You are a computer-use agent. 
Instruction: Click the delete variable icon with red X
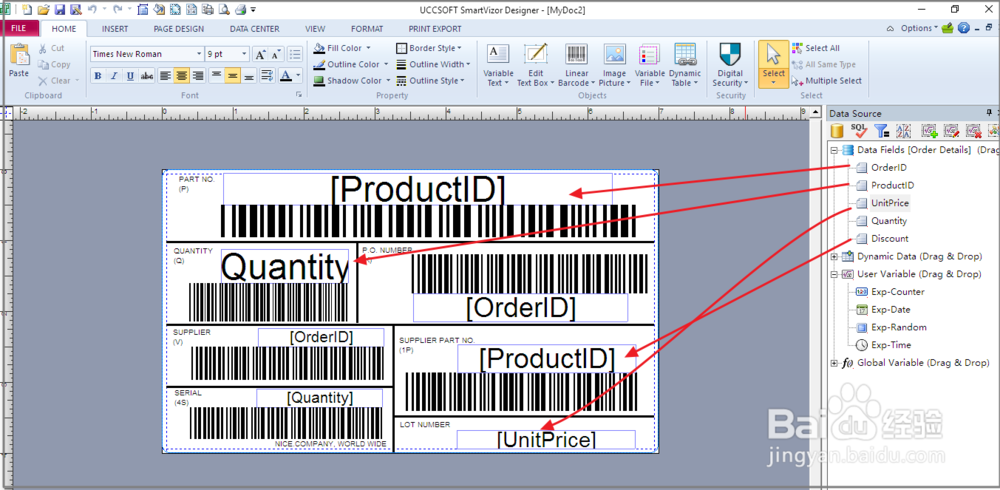coord(973,131)
